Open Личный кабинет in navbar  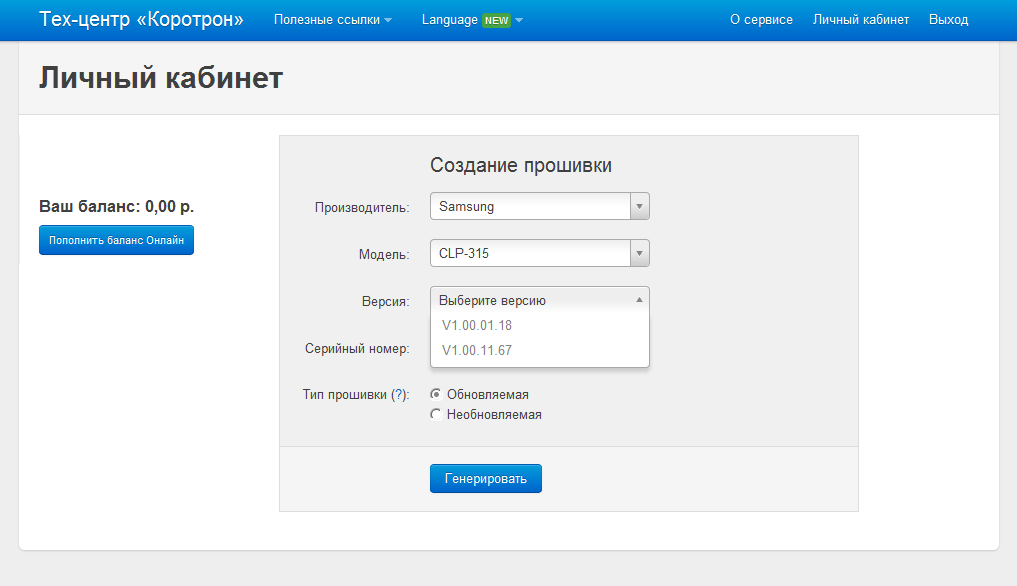861,20
